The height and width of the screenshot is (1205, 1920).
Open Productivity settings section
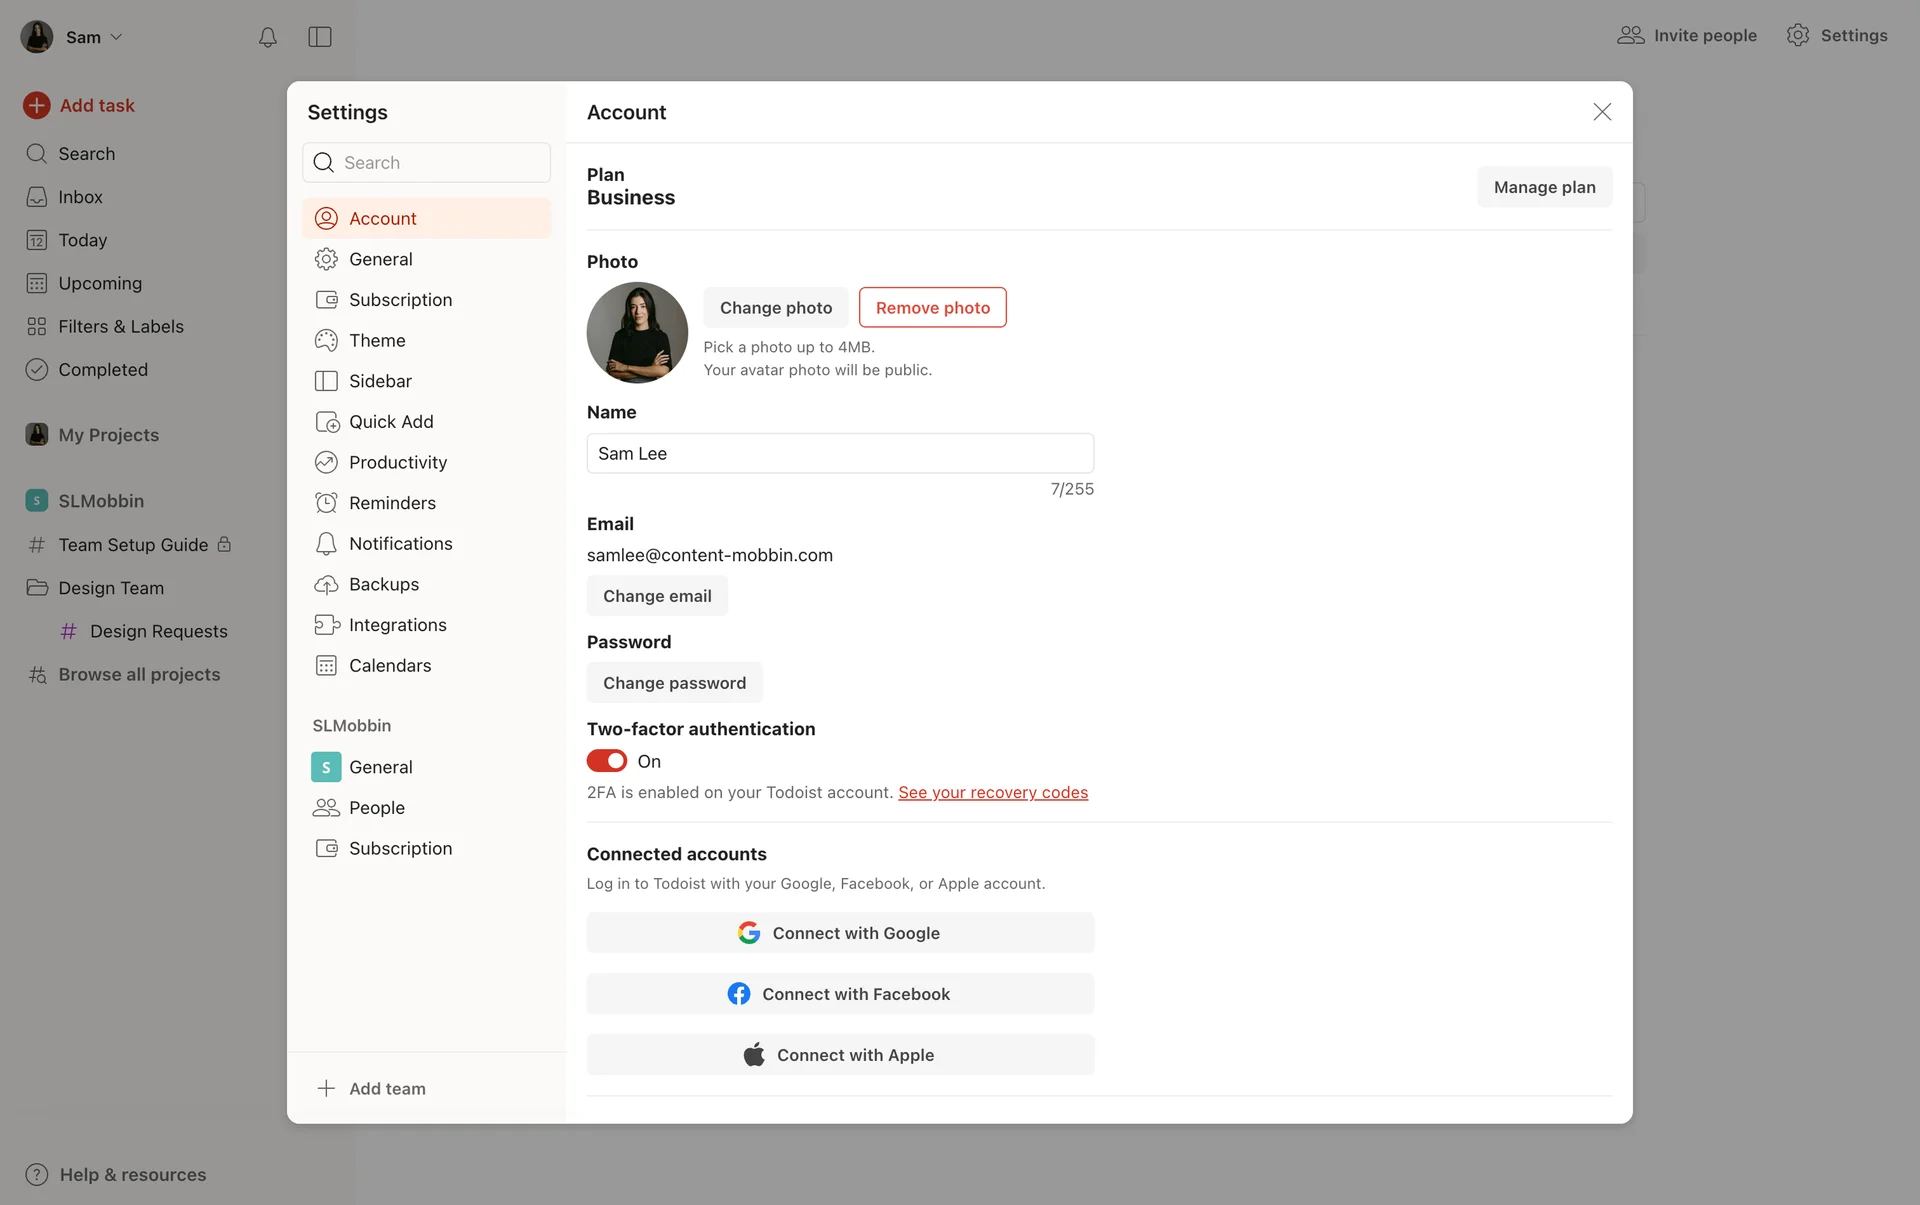click(x=397, y=462)
